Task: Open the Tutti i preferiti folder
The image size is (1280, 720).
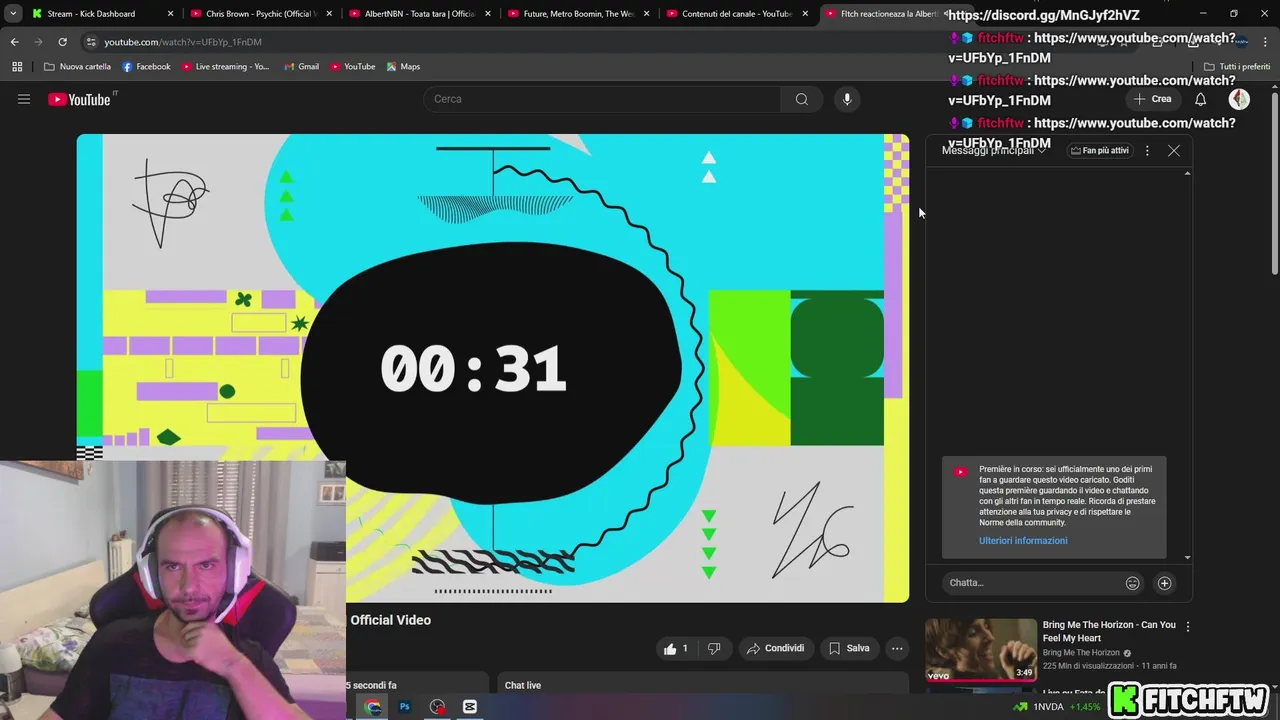Action: [x=1237, y=66]
